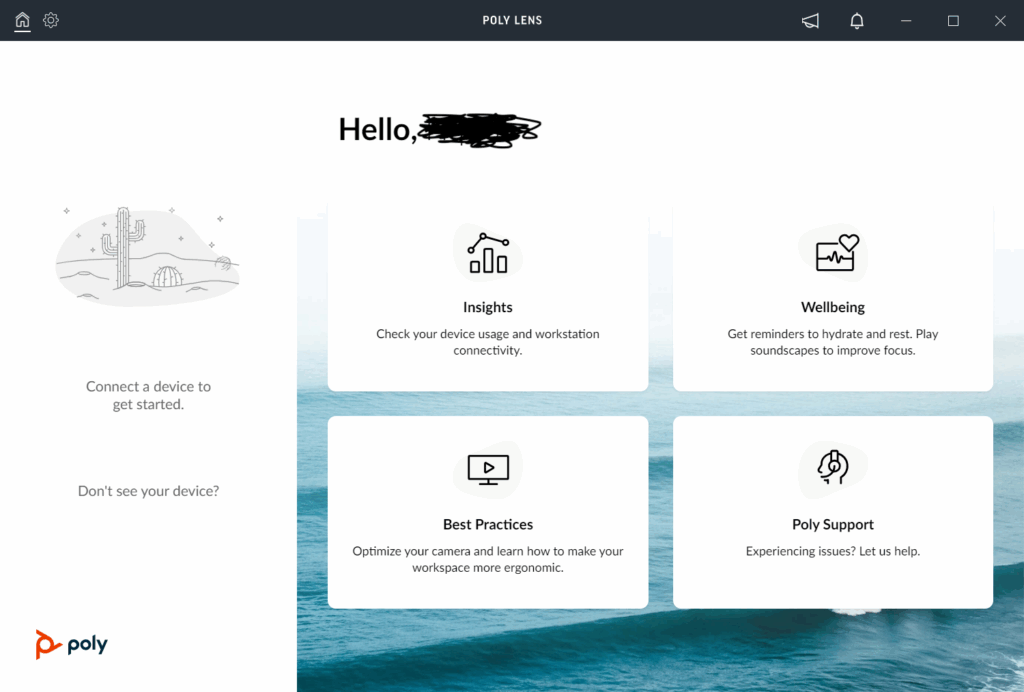The width and height of the screenshot is (1024, 692).
Task: Click the Best Practices video monitor icon
Action: tap(488, 469)
